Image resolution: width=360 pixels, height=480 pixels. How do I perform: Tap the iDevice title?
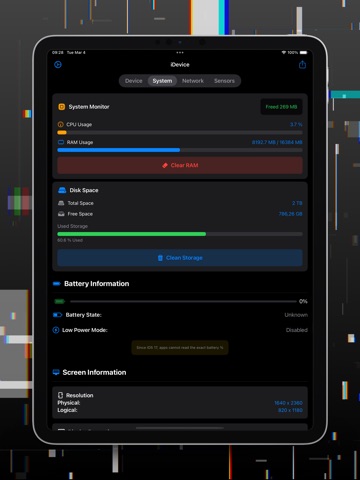(x=180, y=65)
